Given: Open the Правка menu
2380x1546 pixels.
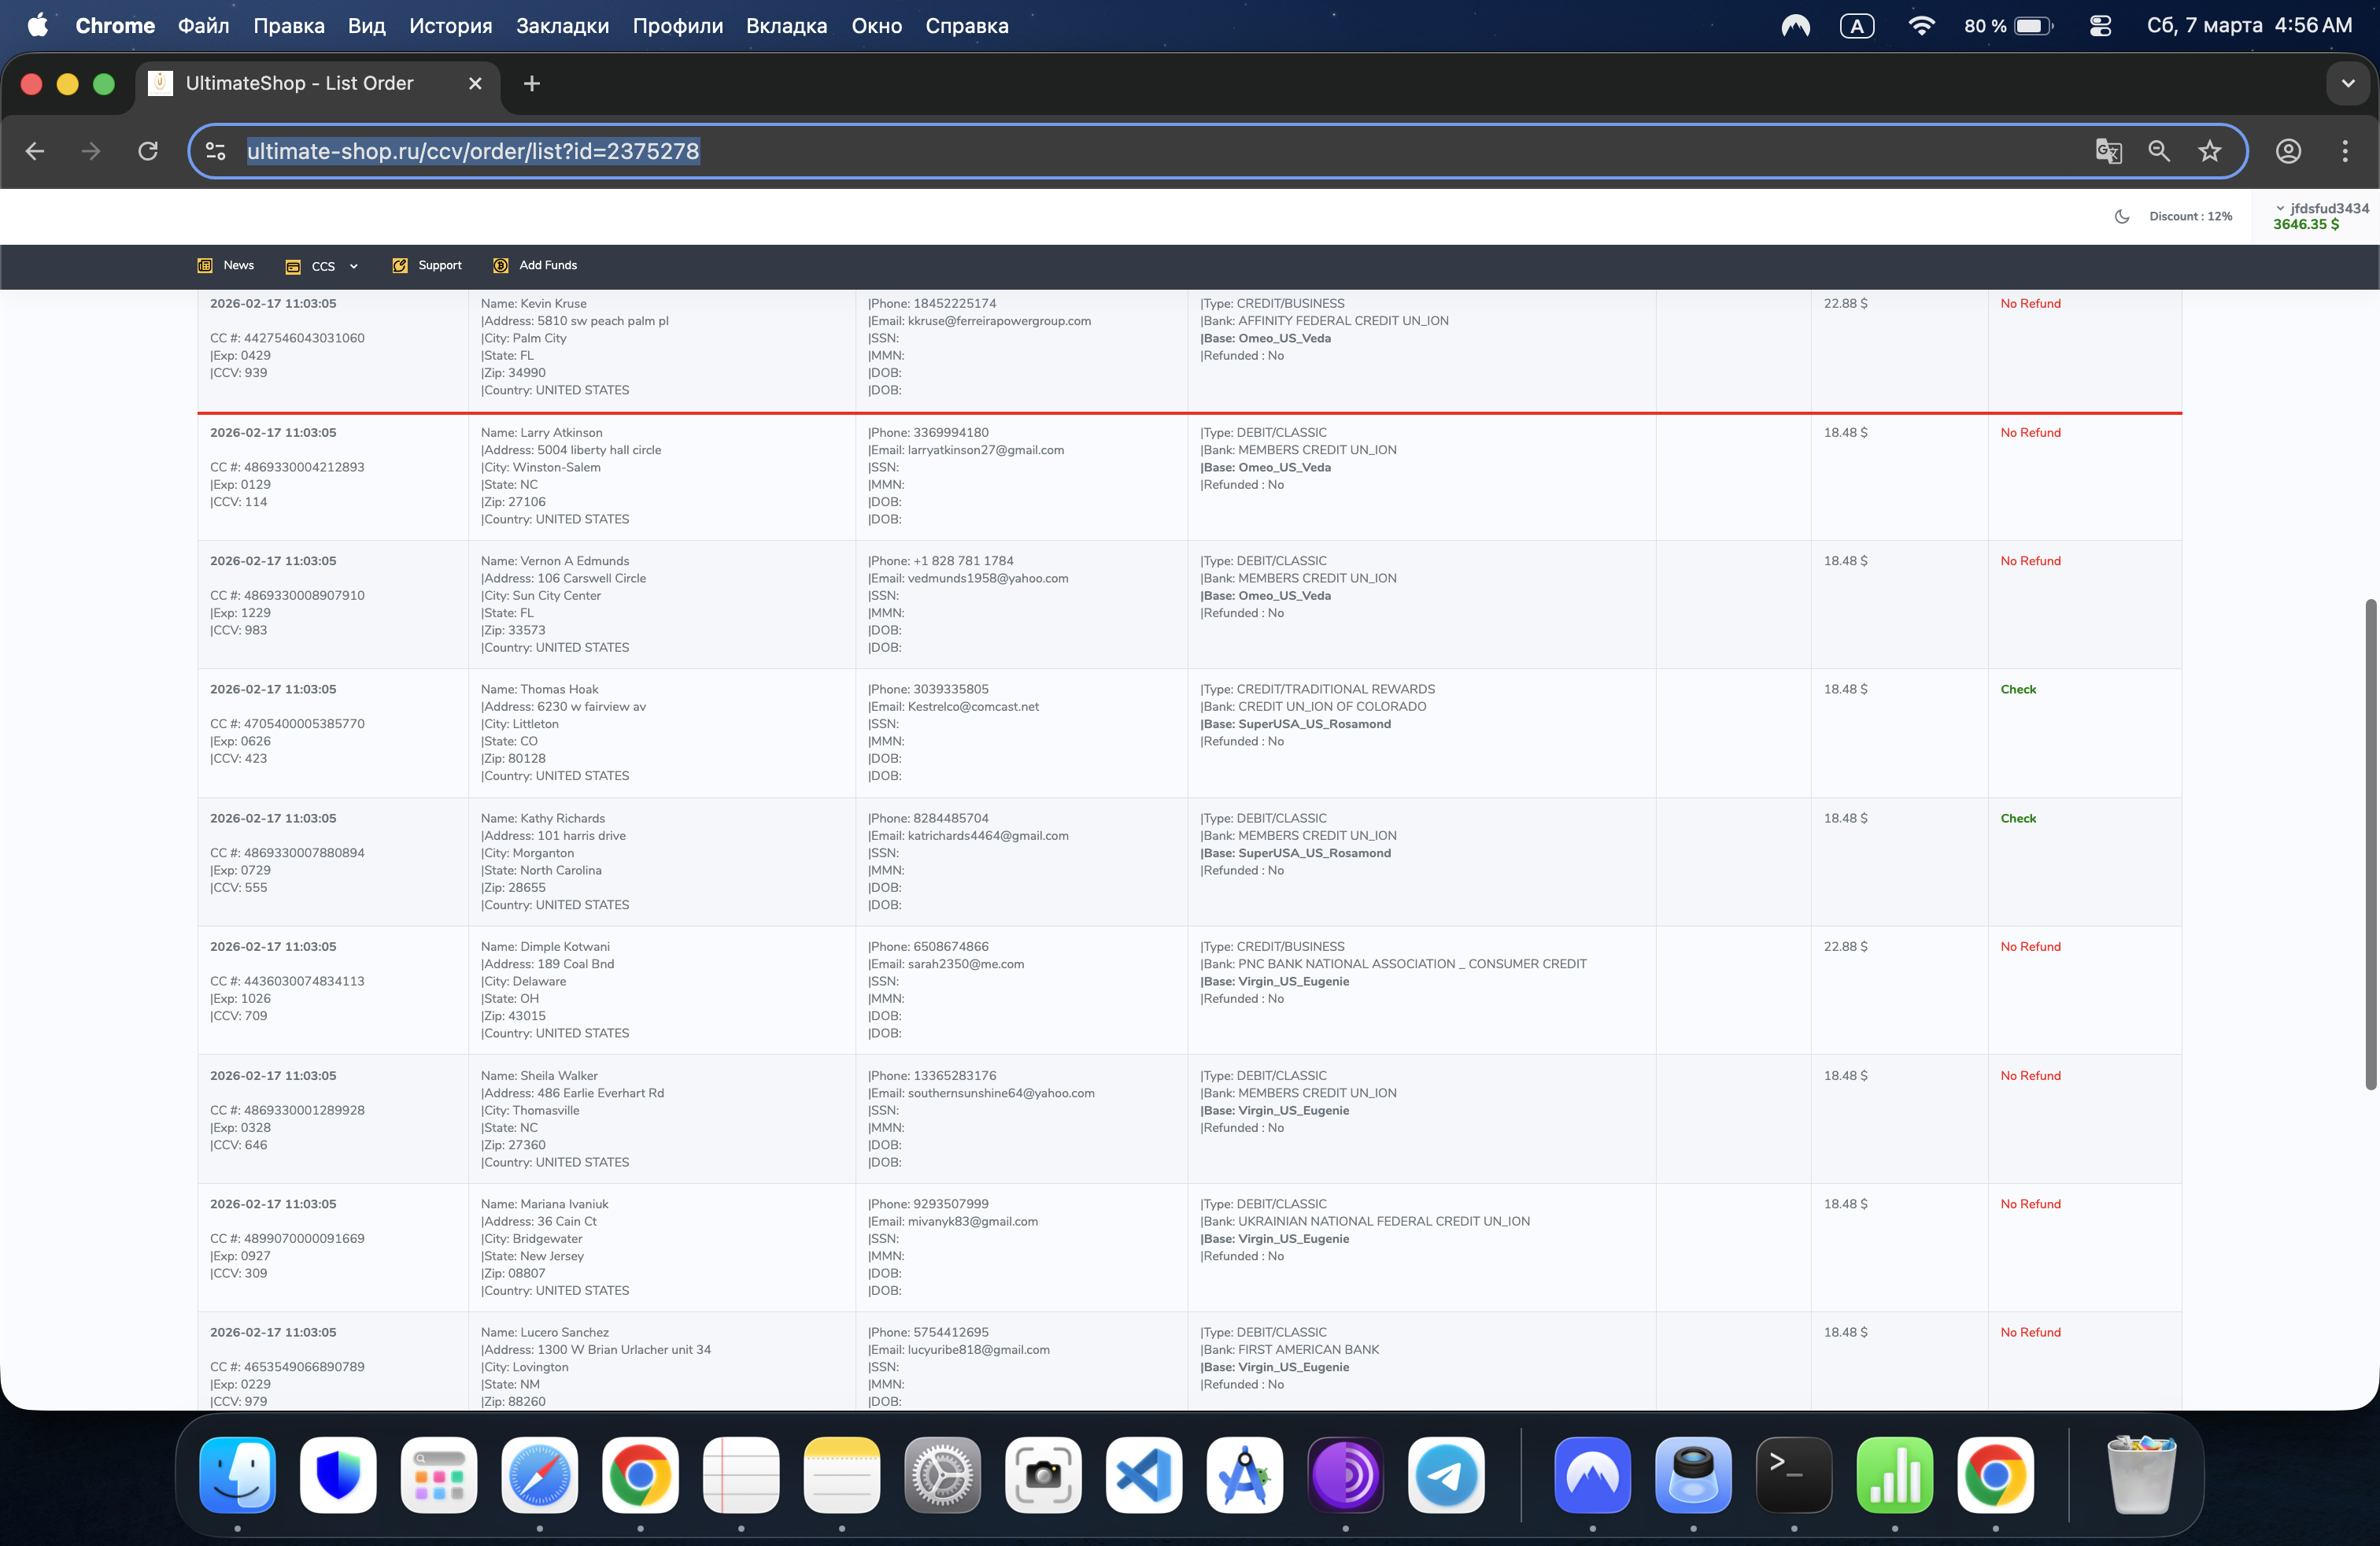Looking at the screenshot, I should pyautogui.click(x=289, y=26).
